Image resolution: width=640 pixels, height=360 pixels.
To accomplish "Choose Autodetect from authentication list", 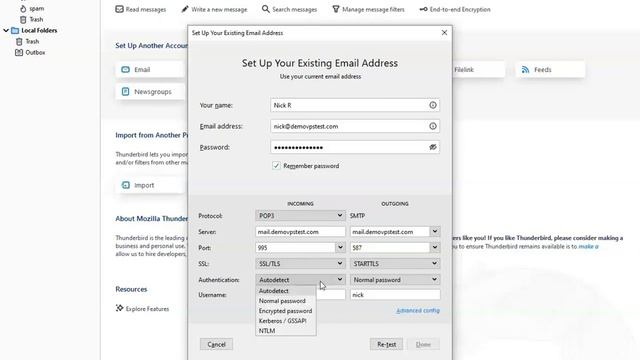I will [x=286, y=291].
